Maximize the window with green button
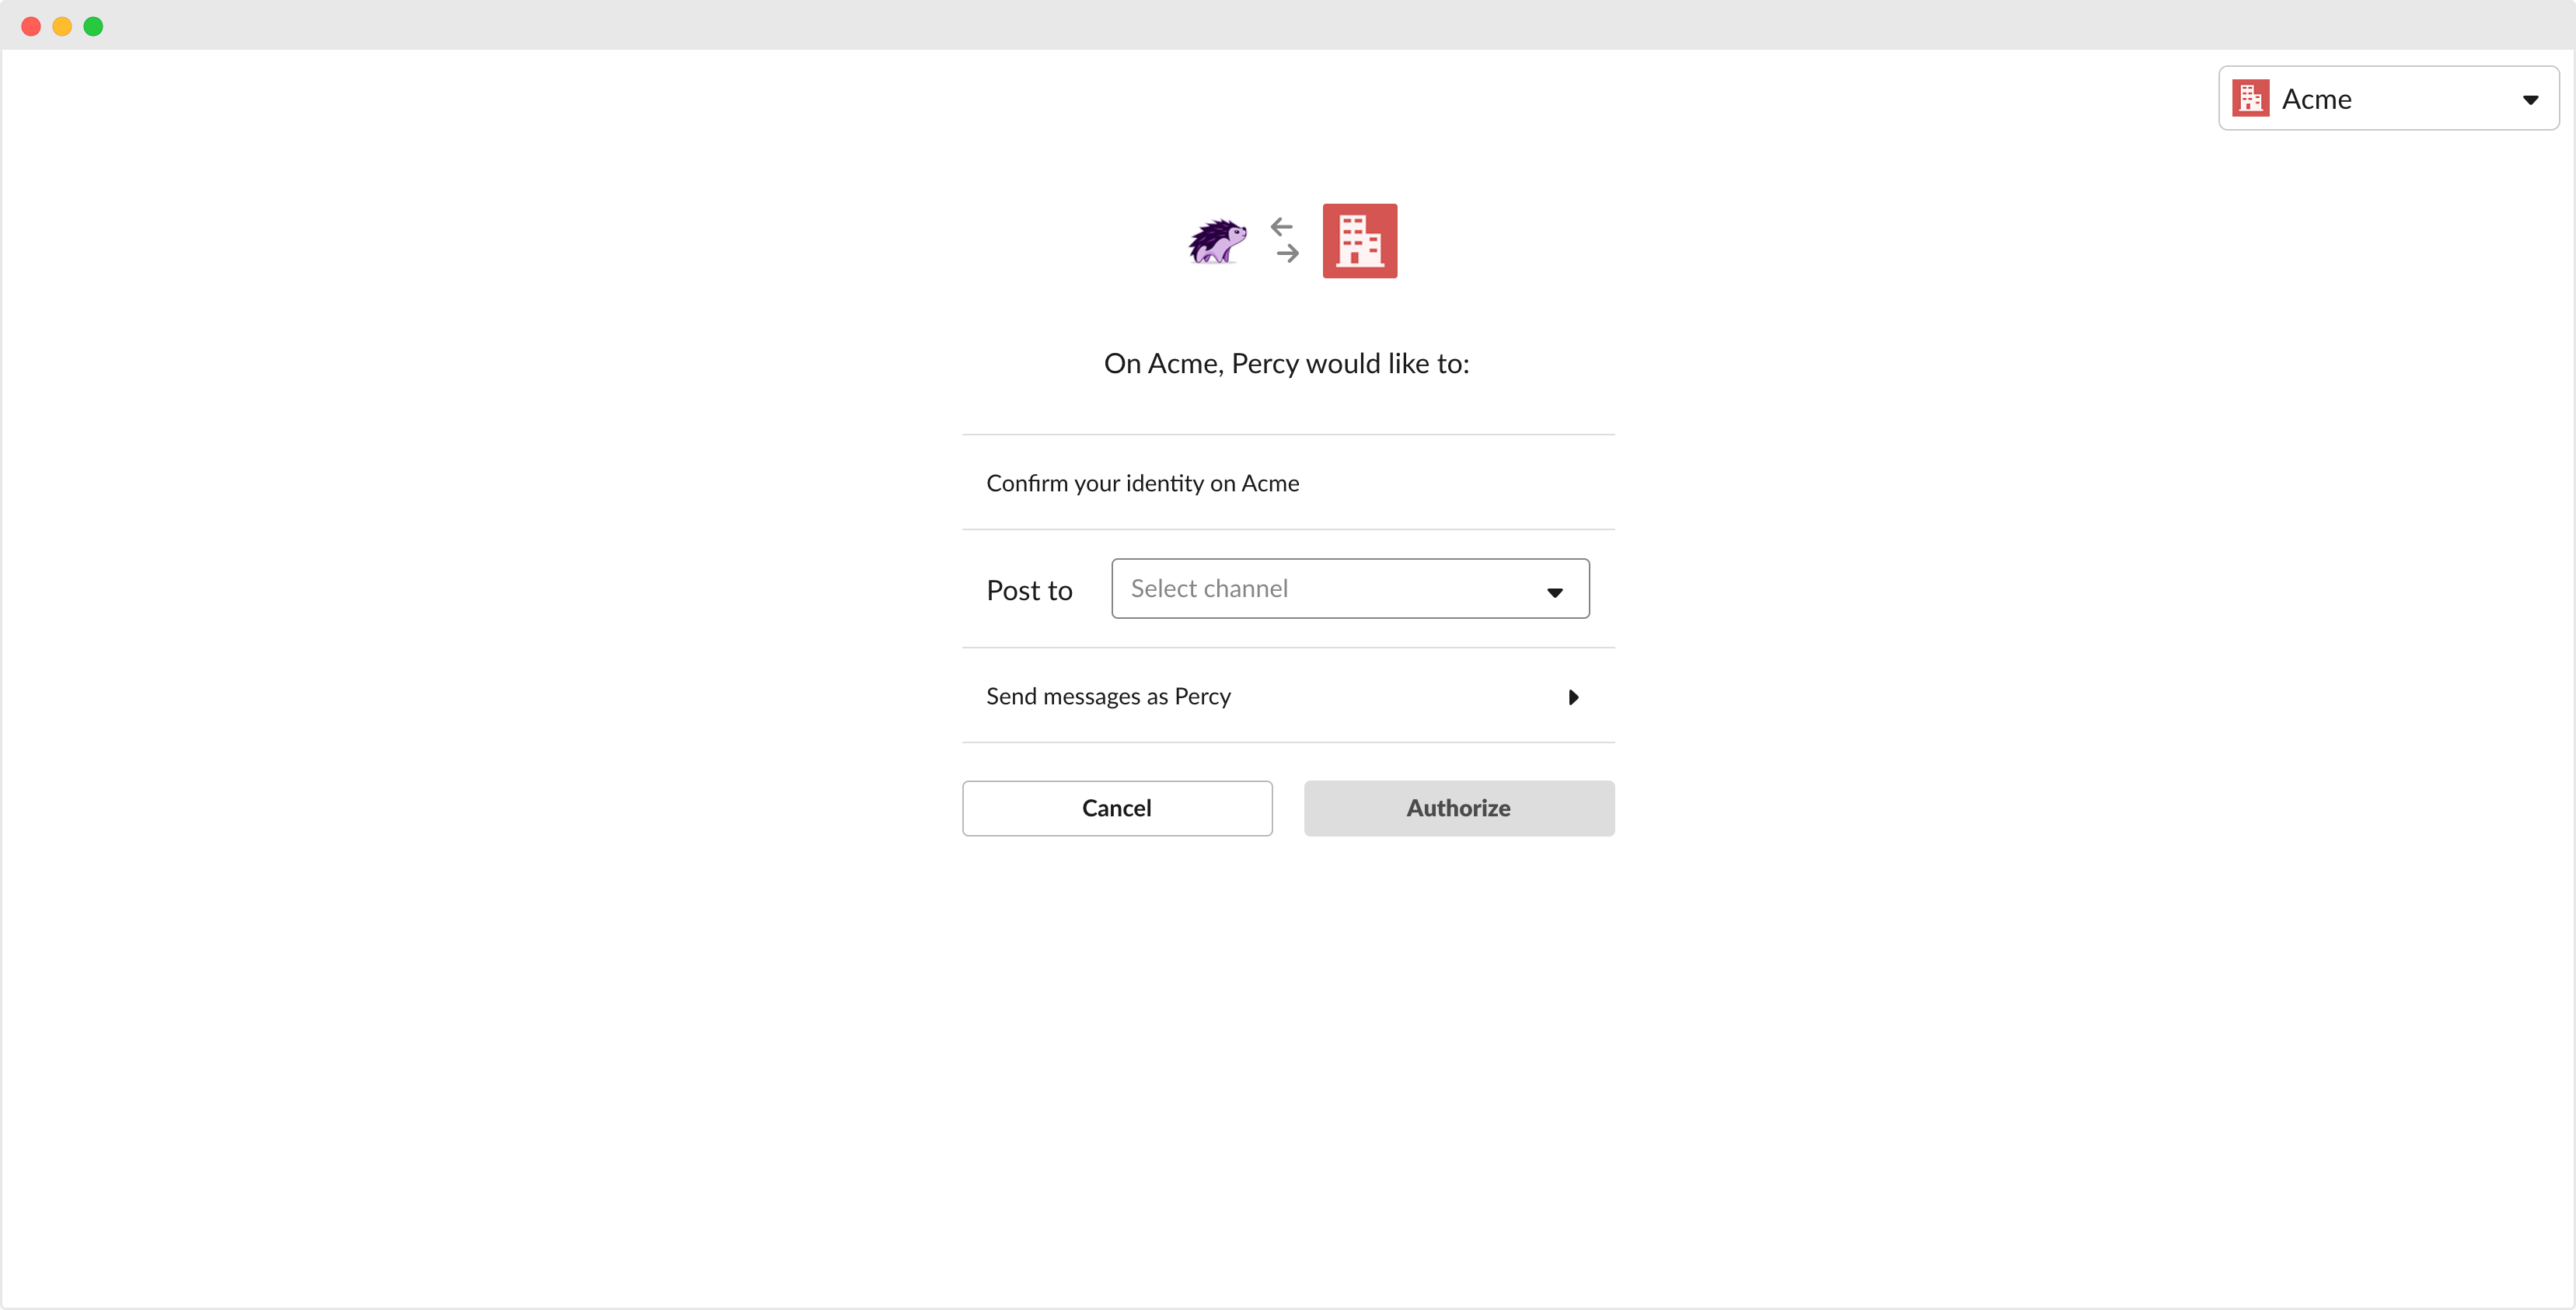 93,26
